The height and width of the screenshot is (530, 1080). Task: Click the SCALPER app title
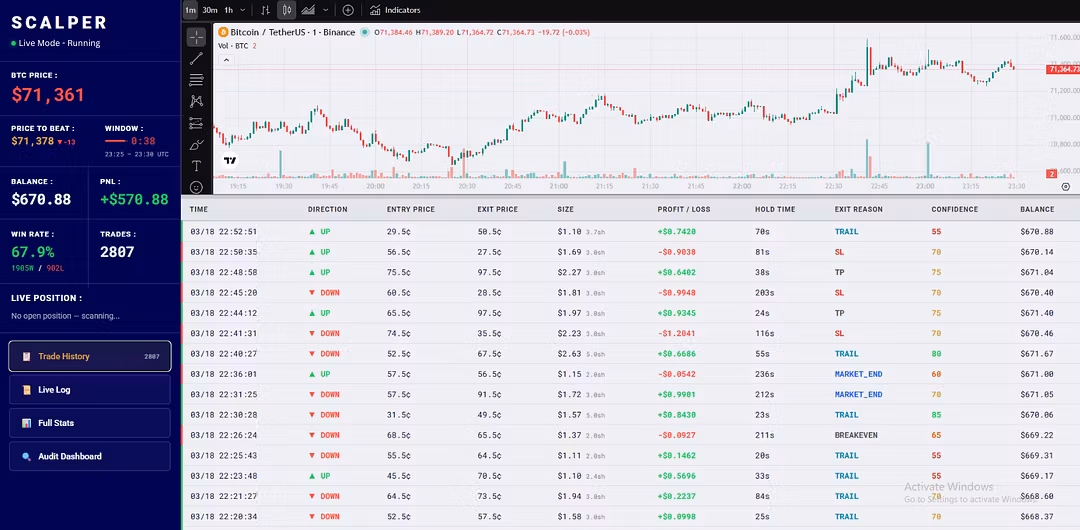click(59, 23)
